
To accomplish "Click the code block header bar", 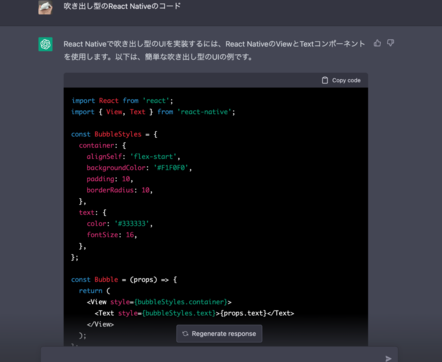I will (x=216, y=80).
